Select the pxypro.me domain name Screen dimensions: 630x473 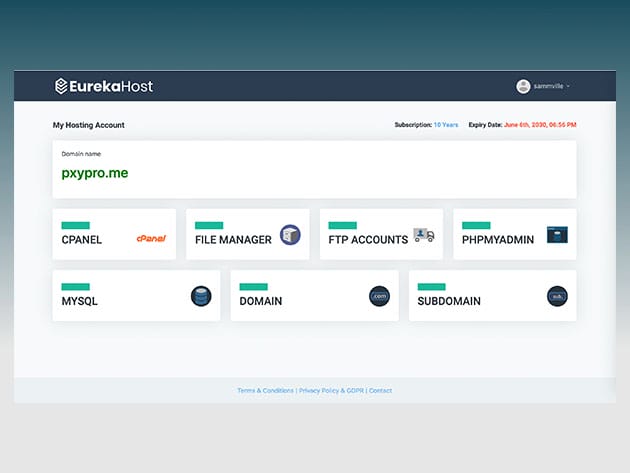[95, 173]
